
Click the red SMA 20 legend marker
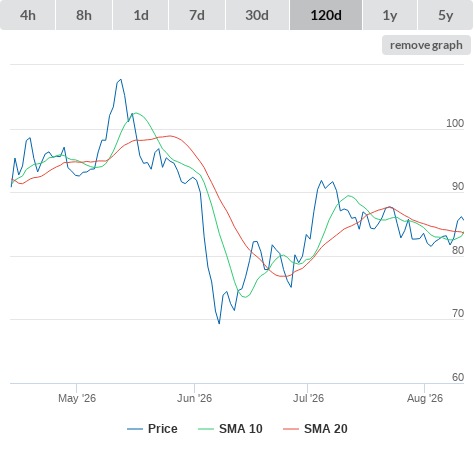click(x=291, y=429)
